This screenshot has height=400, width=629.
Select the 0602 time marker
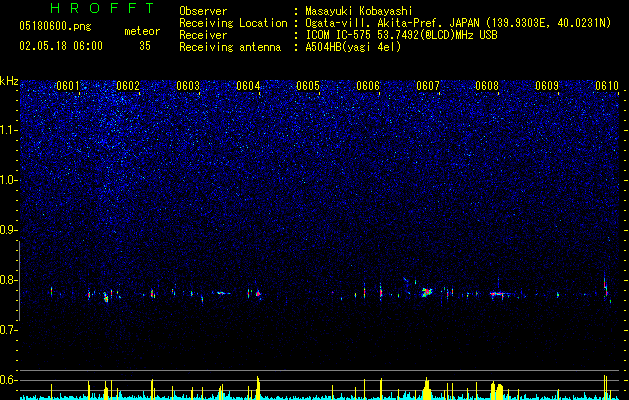(x=128, y=86)
